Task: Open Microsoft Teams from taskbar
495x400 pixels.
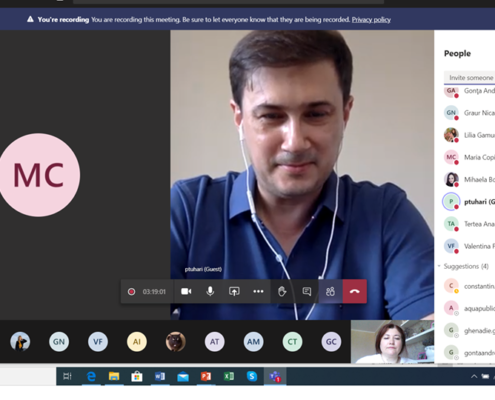Action: point(275,377)
